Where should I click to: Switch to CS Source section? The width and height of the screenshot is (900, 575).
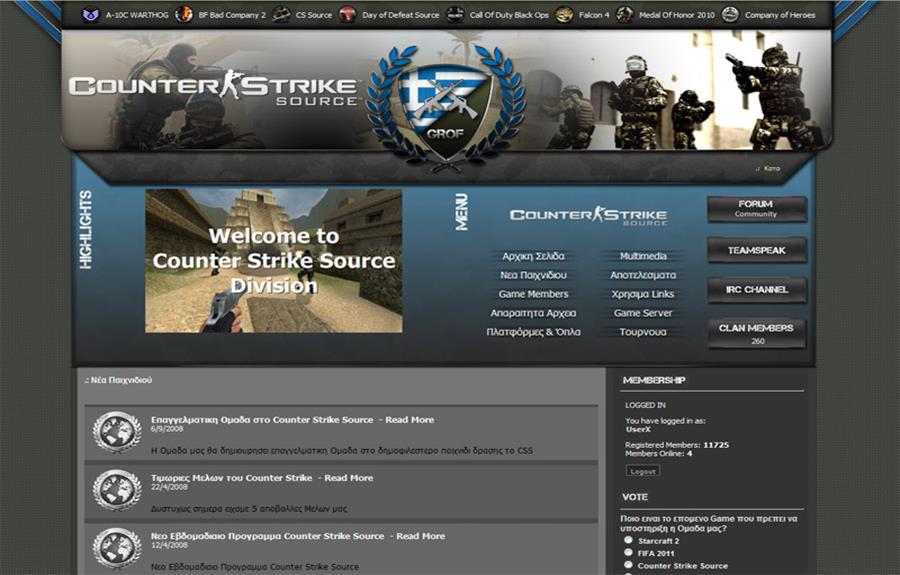pos(313,15)
